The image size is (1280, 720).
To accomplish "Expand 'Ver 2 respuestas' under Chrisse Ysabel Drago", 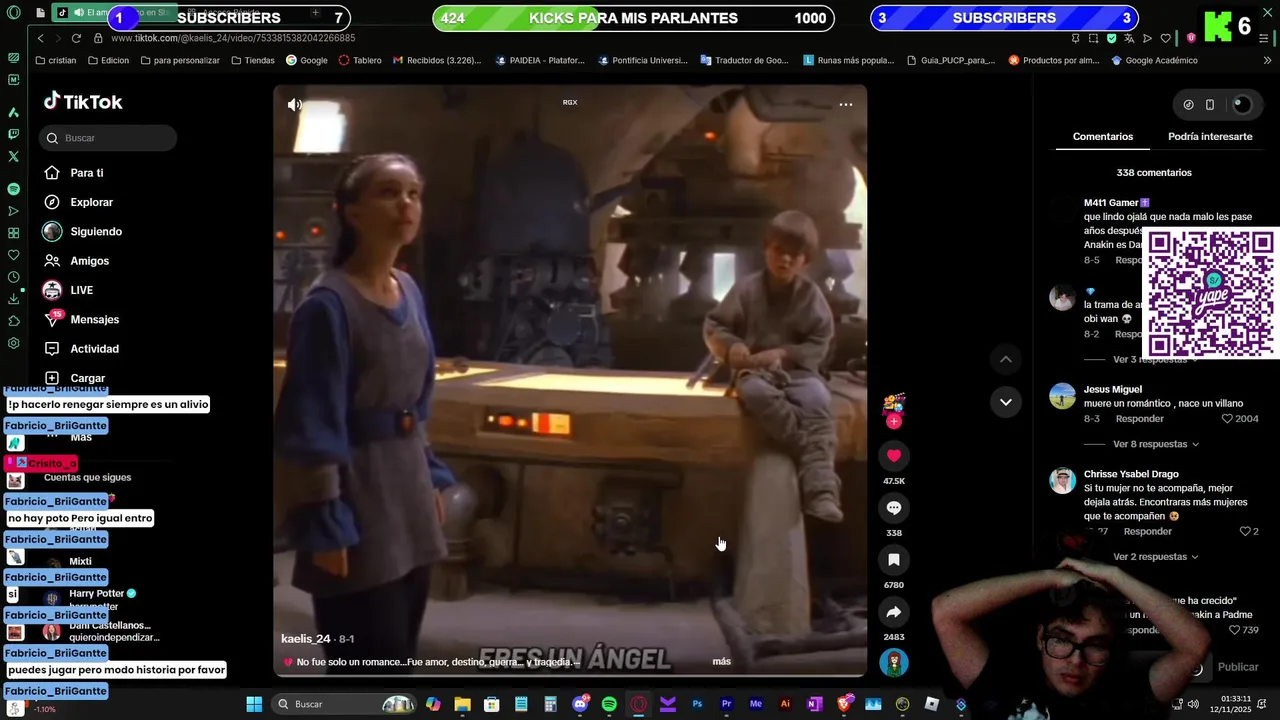I will [1156, 557].
